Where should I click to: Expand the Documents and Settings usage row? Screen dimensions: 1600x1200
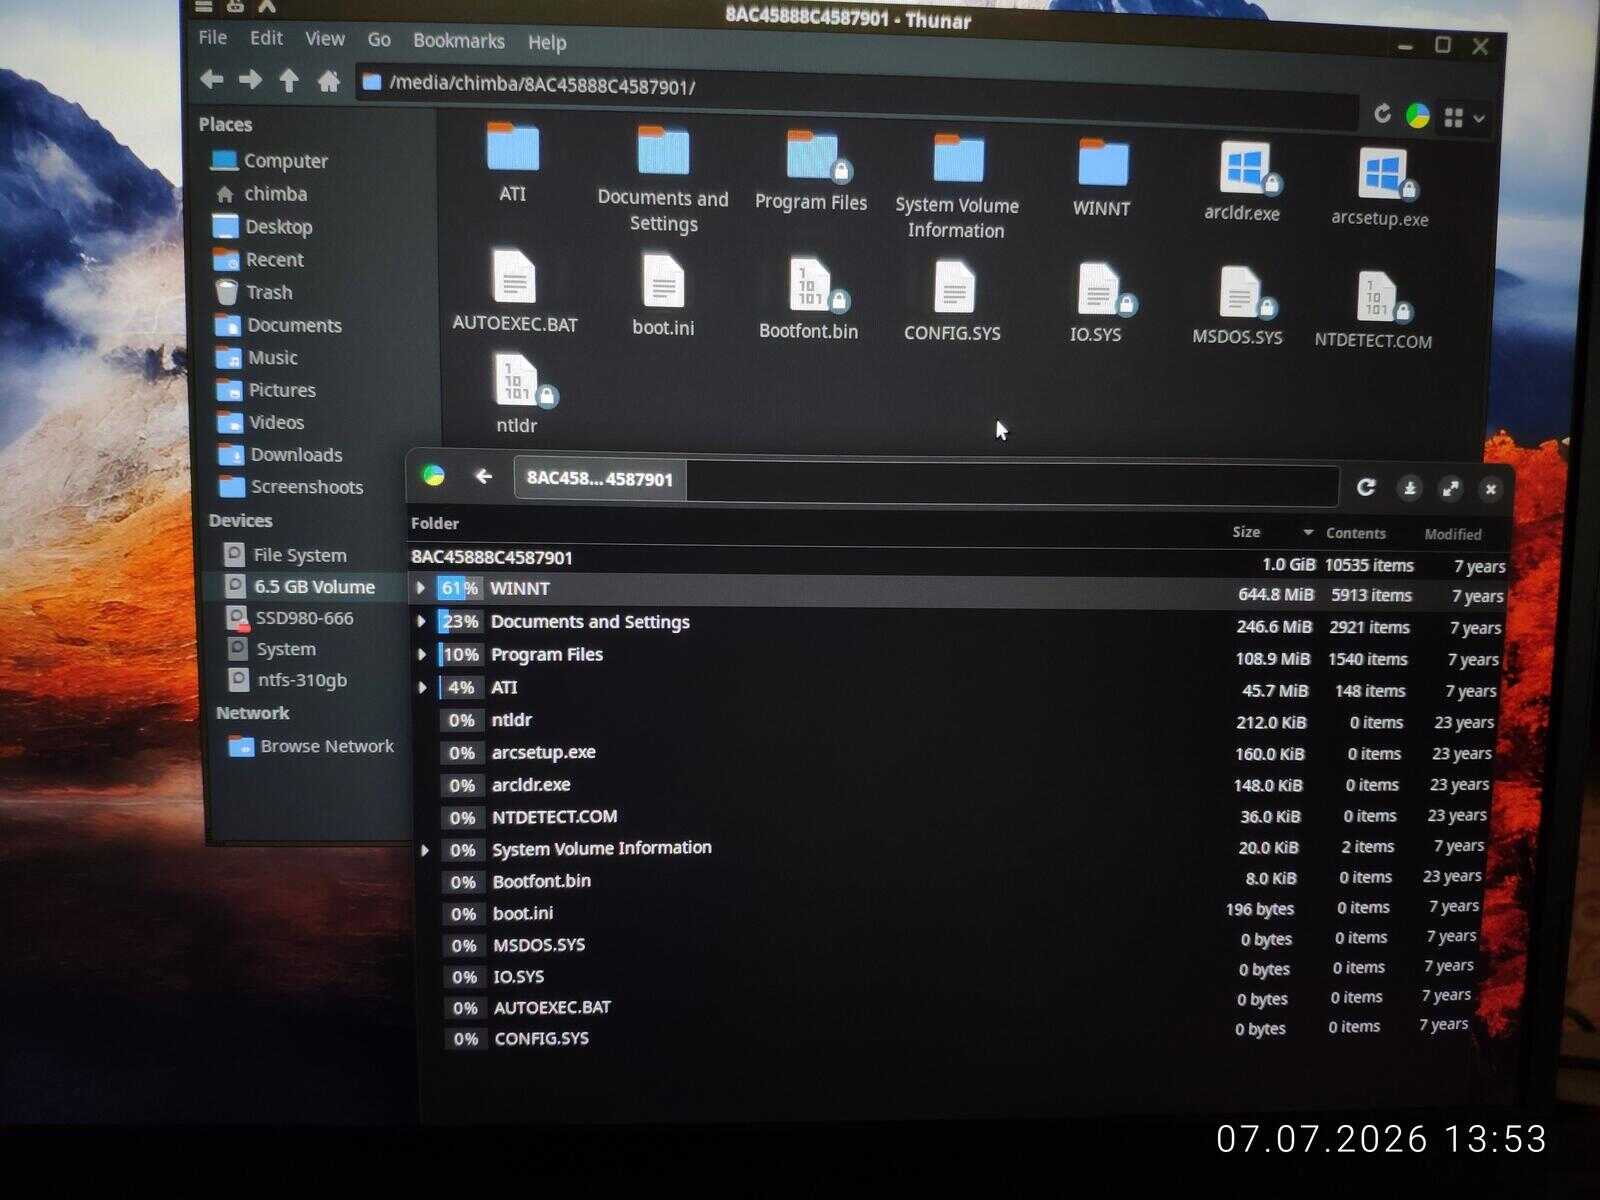pyautogui.click(x=422, y=621)
